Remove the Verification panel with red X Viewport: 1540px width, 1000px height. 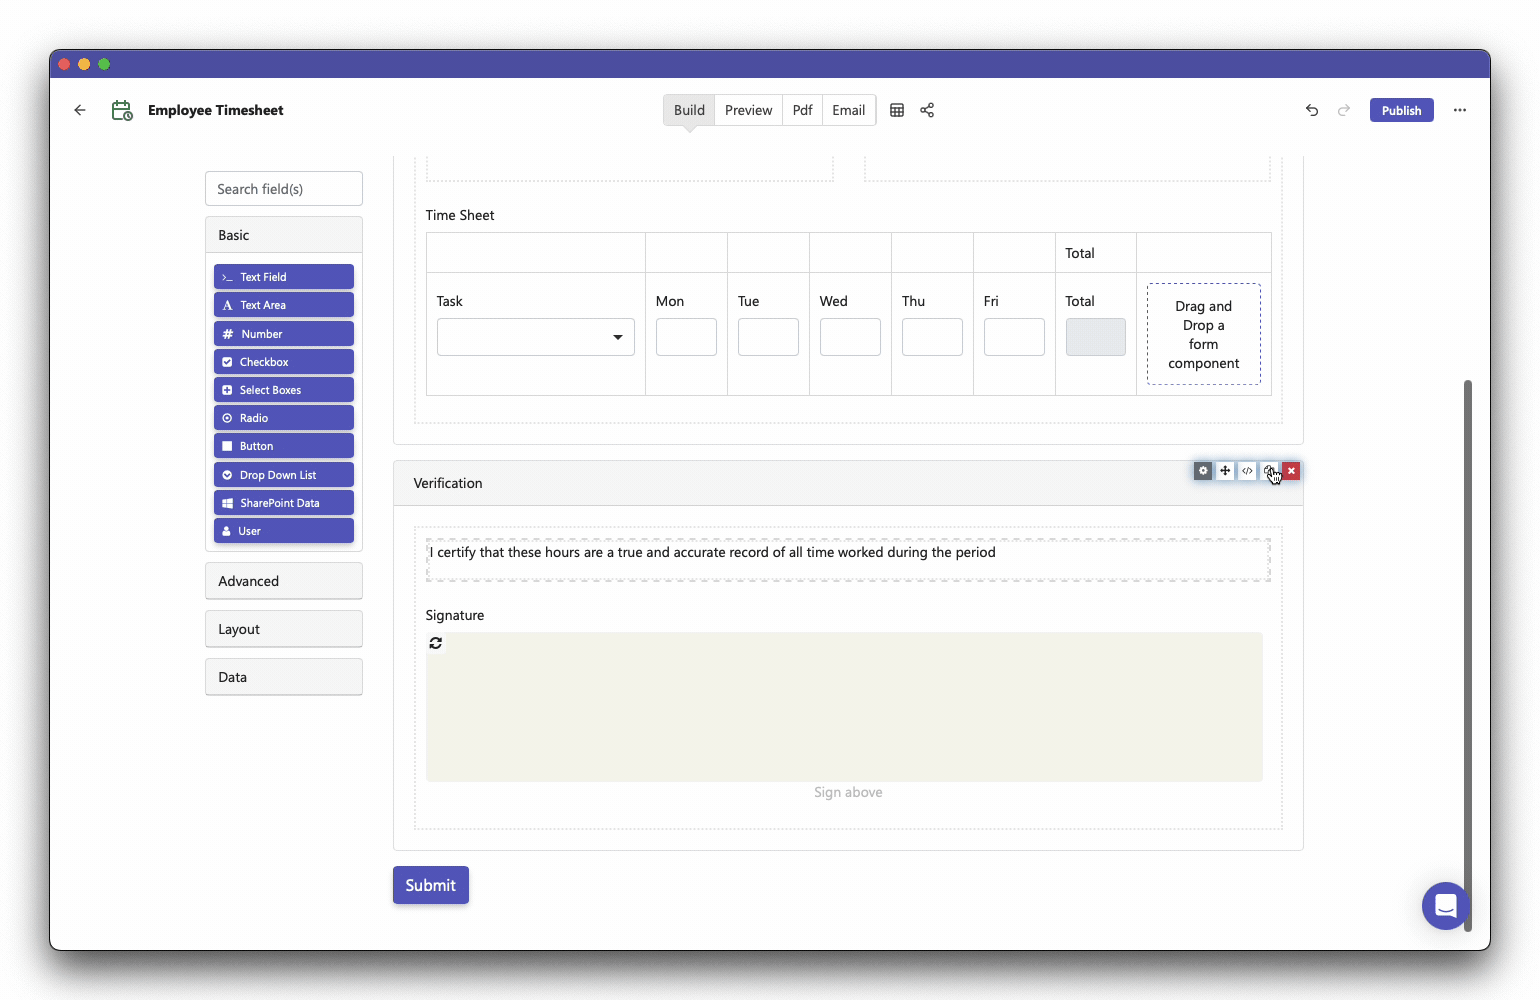[x=1291, y=471]
